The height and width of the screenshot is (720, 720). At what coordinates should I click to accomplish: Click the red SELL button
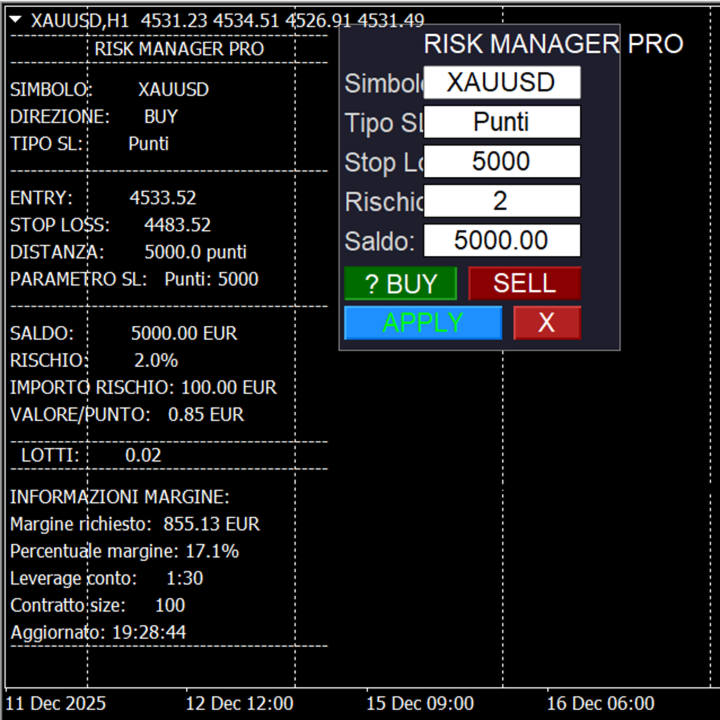pos(524,283)
